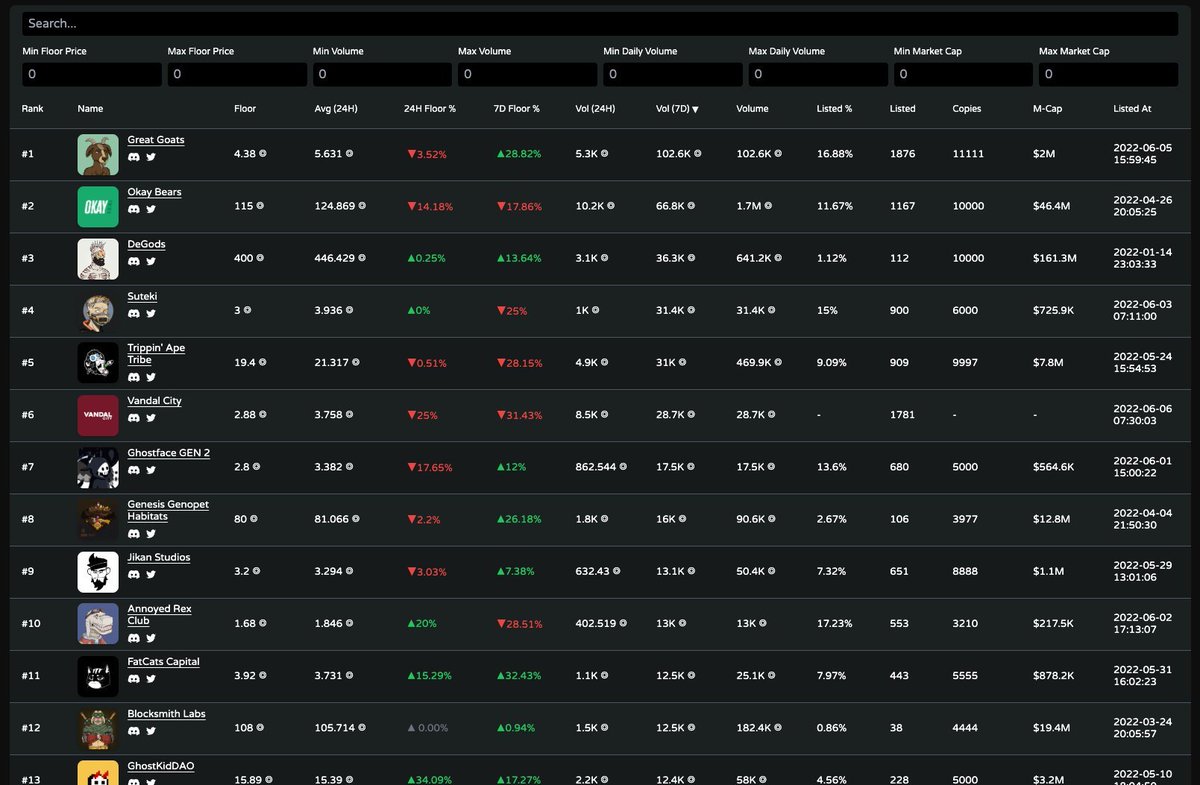Open Okay Bears Discord icon
This screenshot has width=1200, height=785.
pyautogui.click(x=134, y=209)
